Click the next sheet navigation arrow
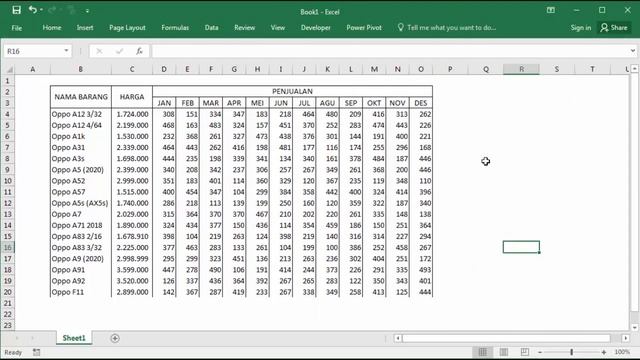The width and height of the screenshot is (640, 360). pyautogui.click(x=32, y=338)
